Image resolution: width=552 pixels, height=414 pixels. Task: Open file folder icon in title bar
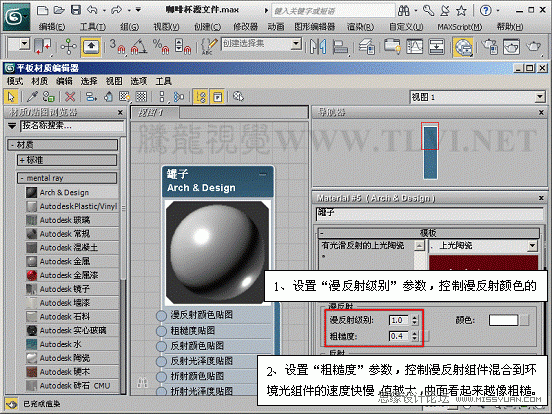59,11
